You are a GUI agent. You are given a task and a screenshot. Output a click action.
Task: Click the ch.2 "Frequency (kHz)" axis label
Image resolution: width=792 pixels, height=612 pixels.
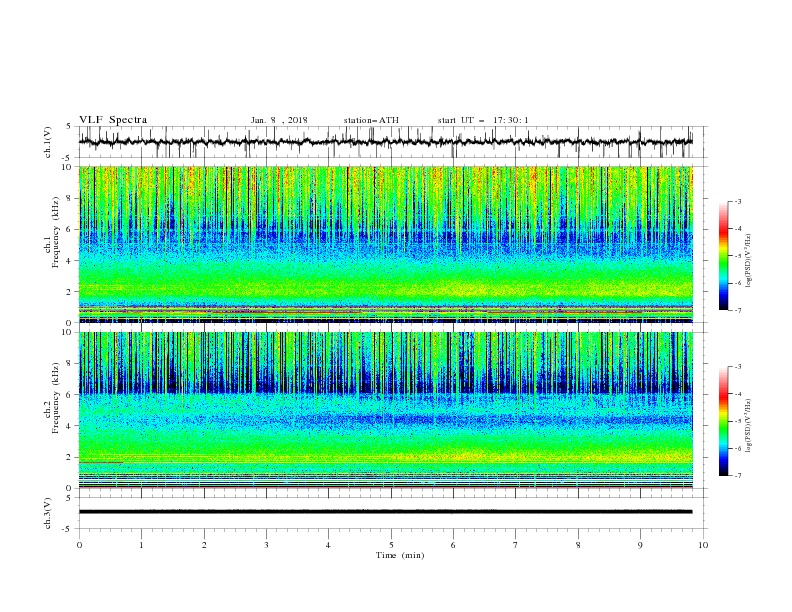(56, 398)
